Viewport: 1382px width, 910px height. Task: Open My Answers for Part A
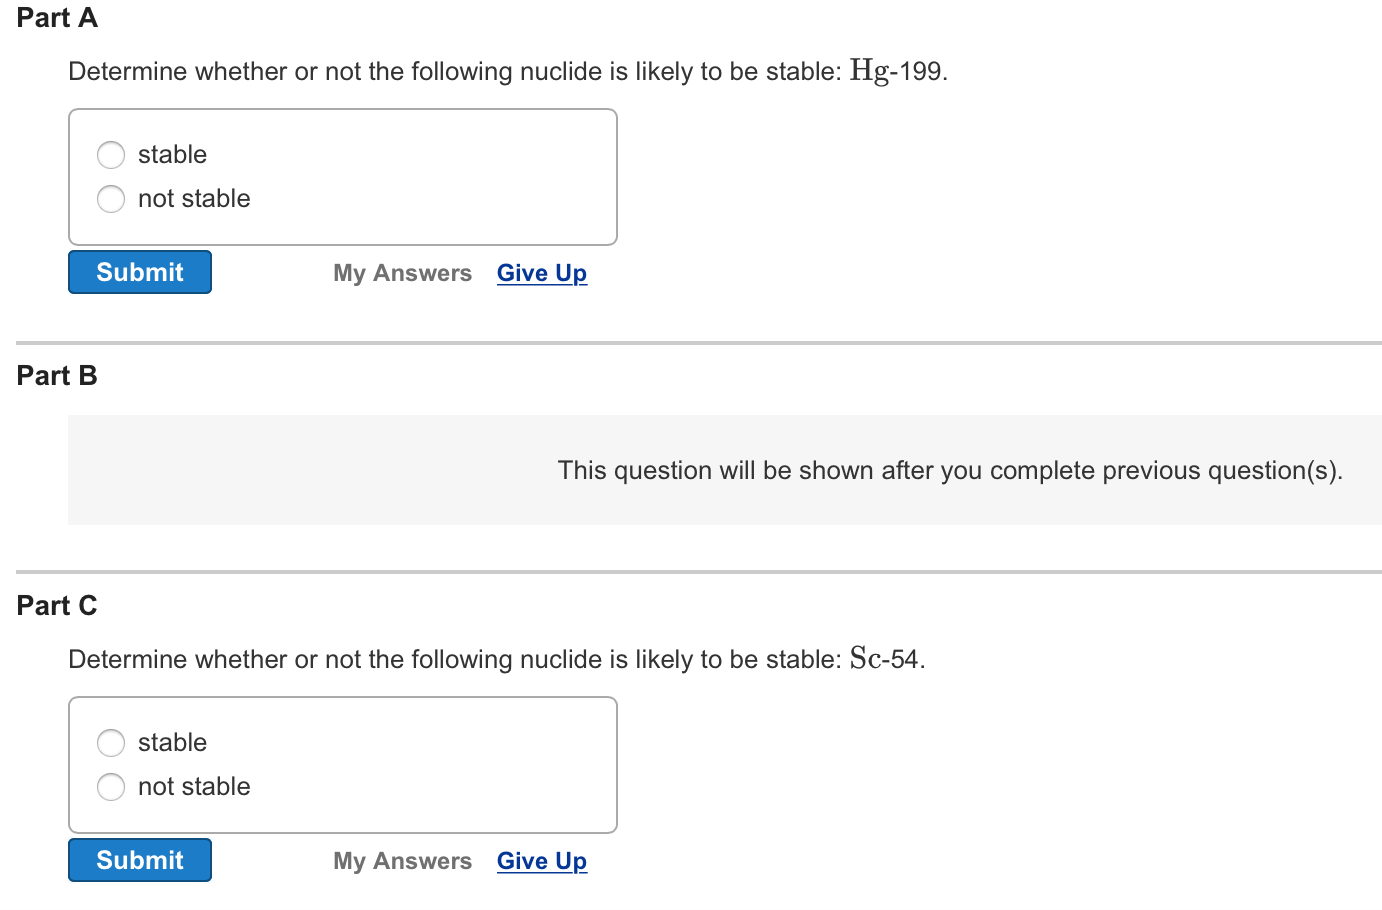[x=402, y=272]
